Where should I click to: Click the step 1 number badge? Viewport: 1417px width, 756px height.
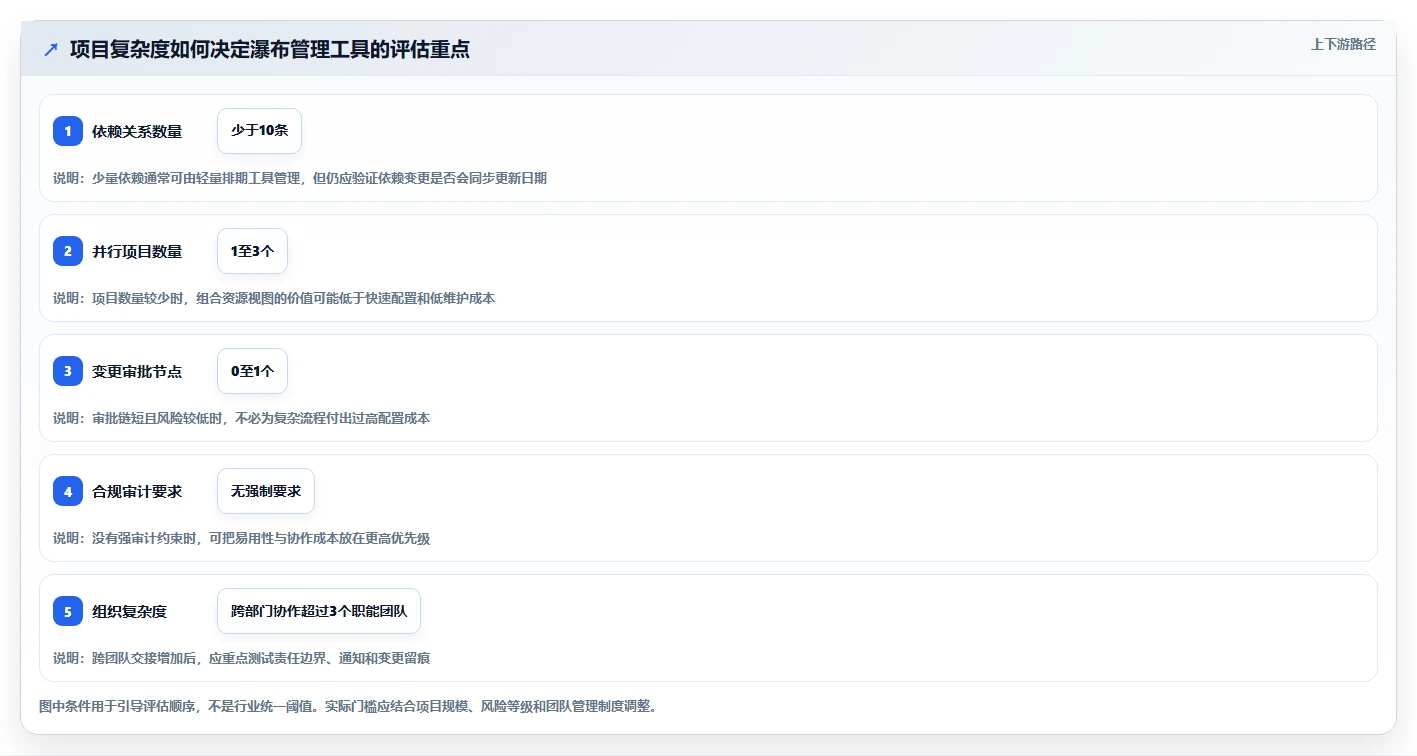tap(68, 131)
